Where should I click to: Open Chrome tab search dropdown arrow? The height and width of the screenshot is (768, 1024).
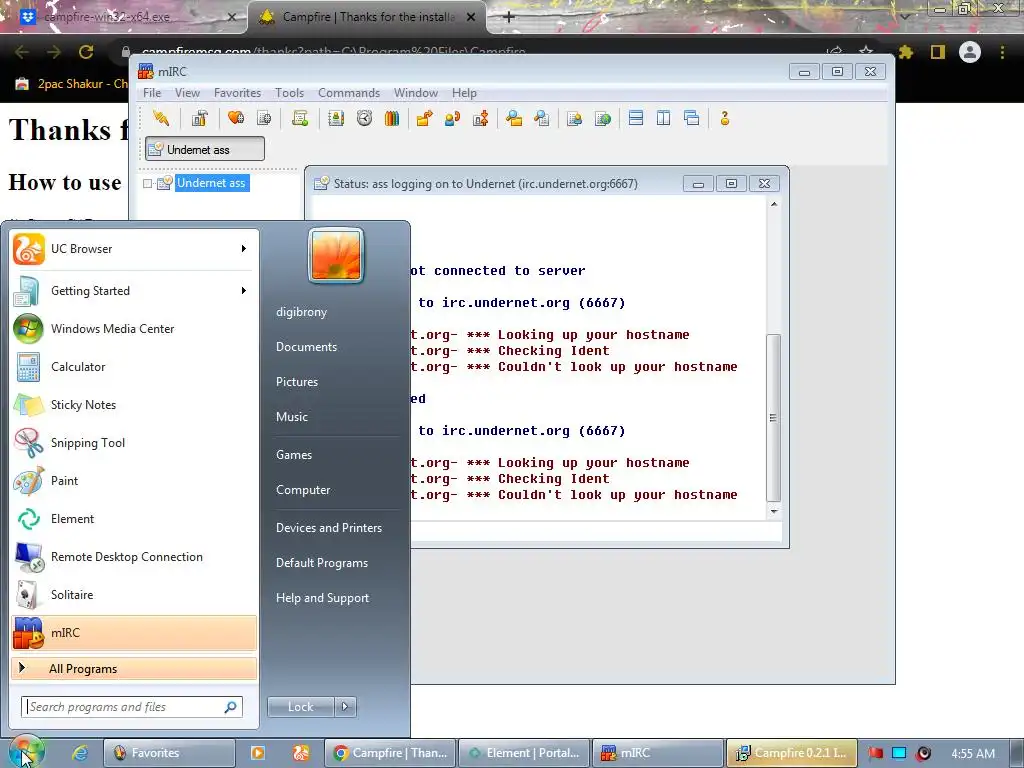[905, 16]
